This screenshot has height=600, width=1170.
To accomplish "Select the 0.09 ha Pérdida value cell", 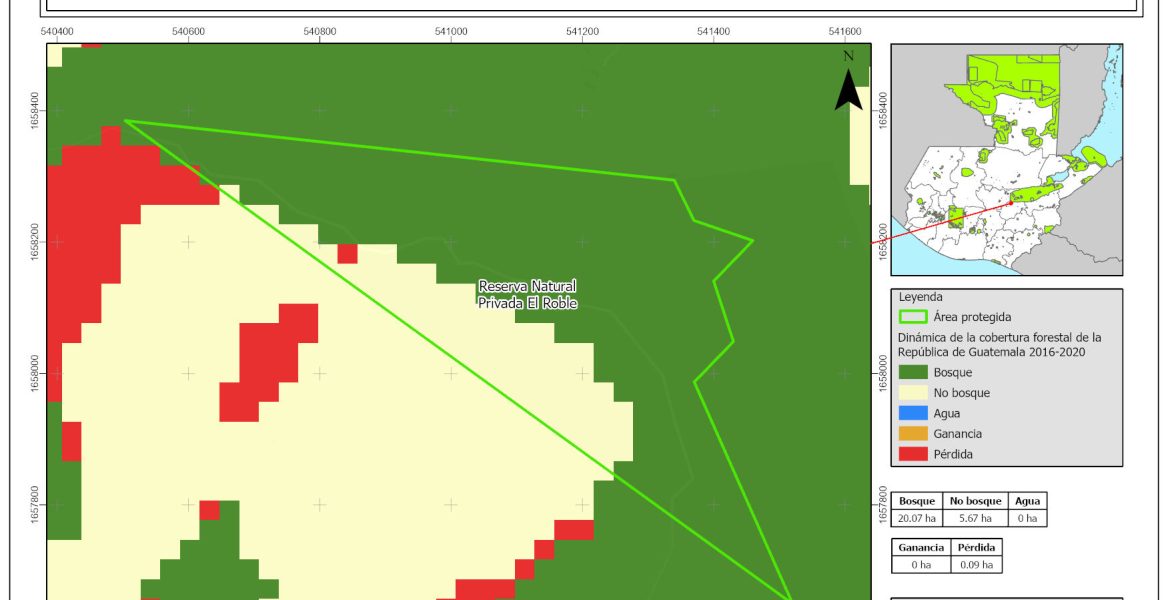I will coord(976,564).
